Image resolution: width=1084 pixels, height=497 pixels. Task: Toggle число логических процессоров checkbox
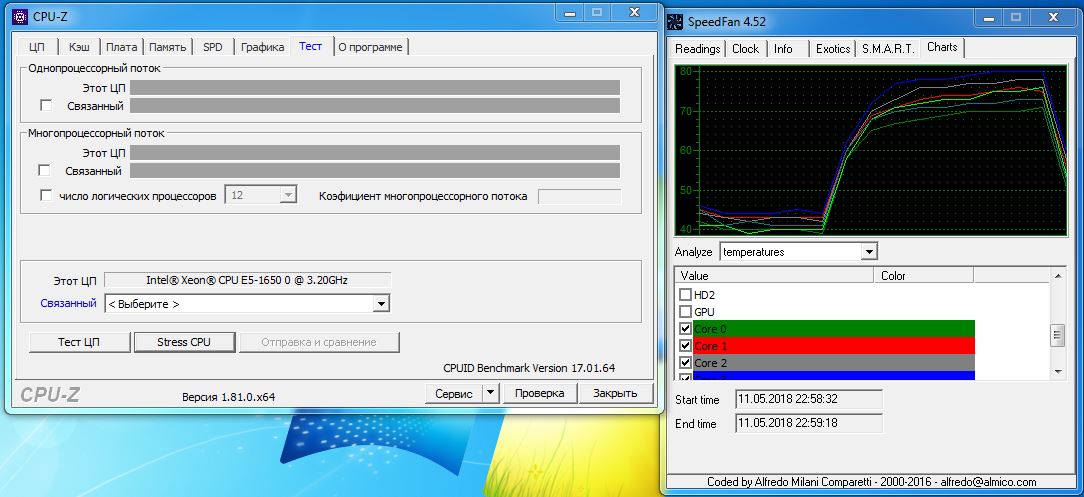[46, 196]
